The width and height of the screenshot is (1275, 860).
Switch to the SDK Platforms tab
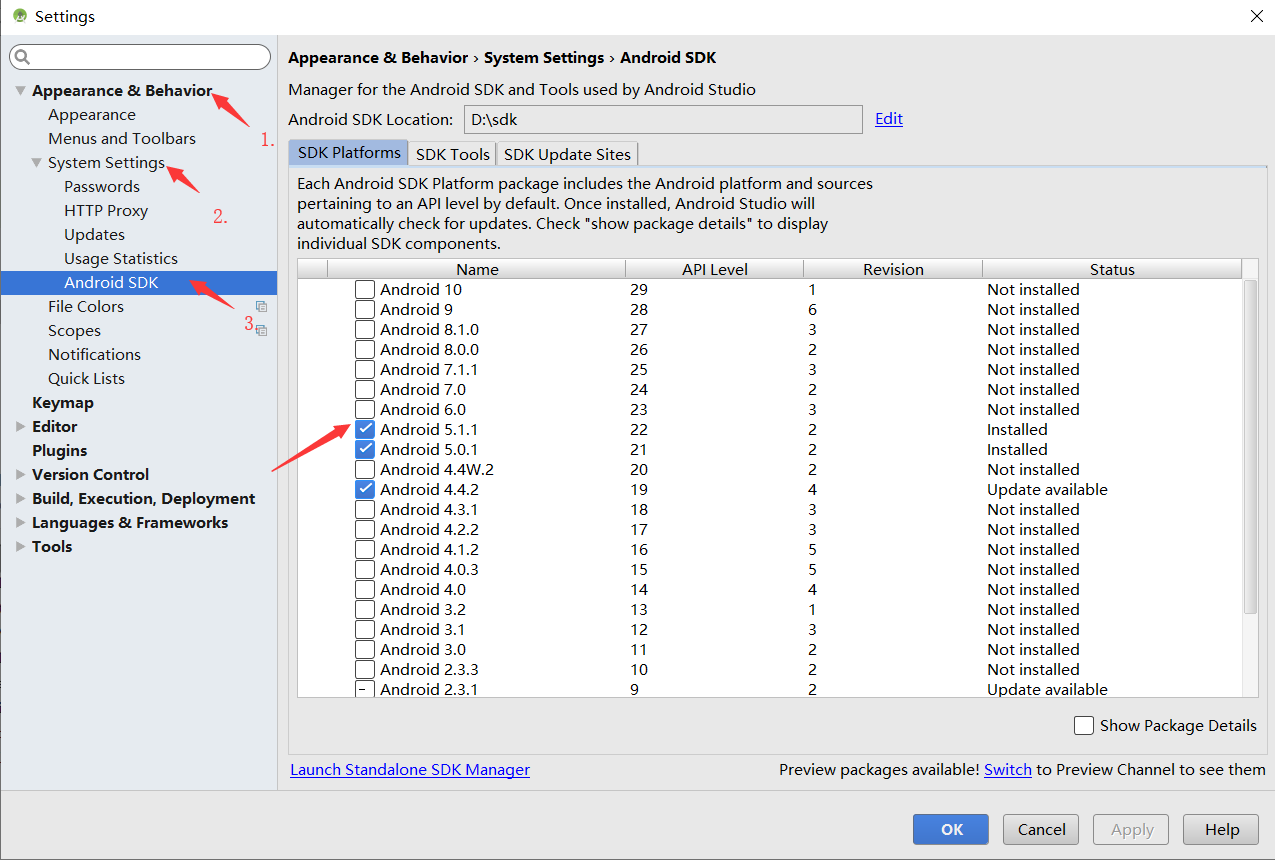[x=349, y=153]
